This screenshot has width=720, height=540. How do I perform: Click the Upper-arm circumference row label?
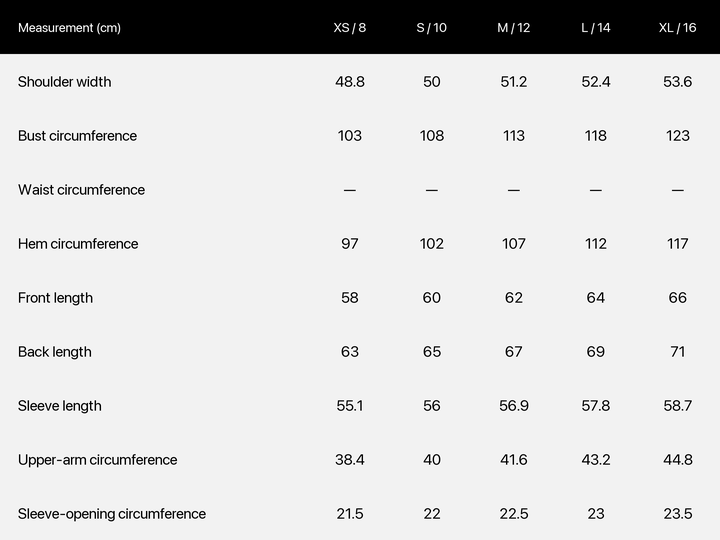(x=97, y=460)
